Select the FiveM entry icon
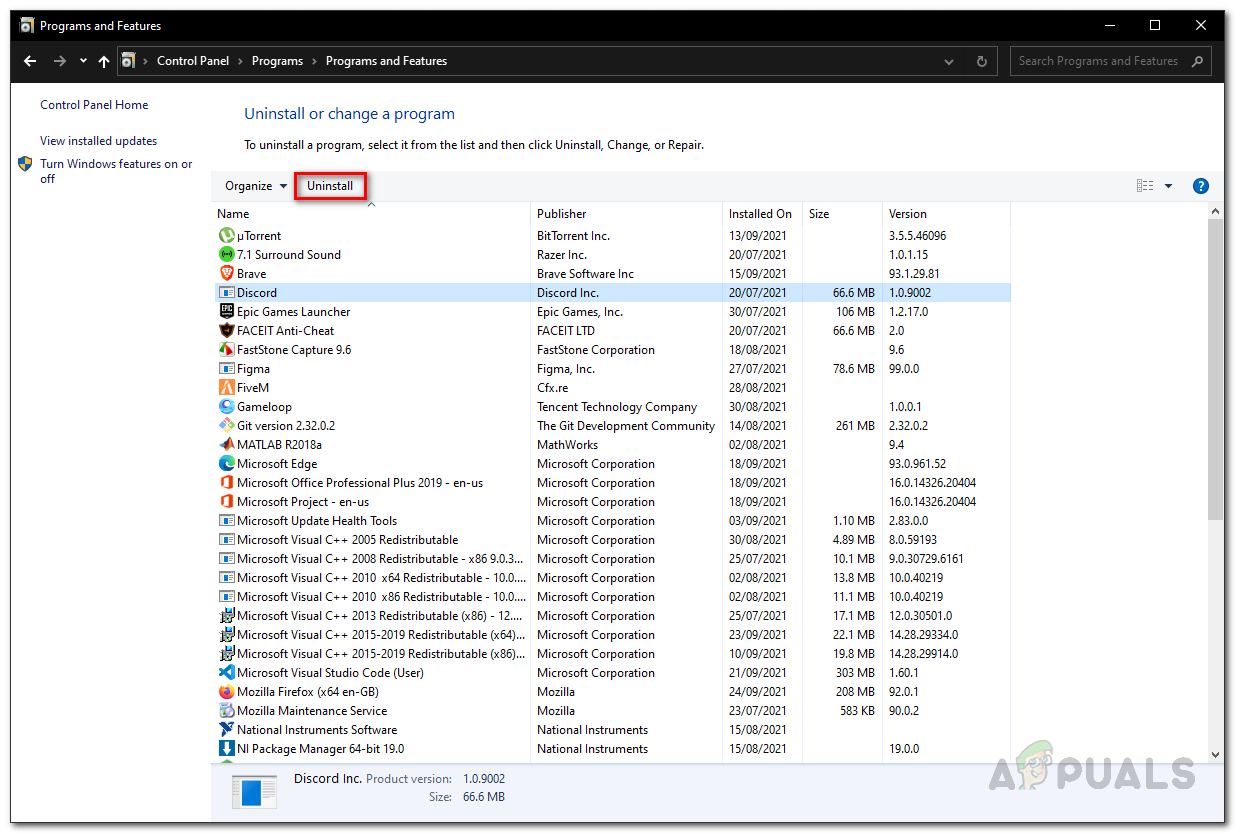The image size is (1236, 834). coord(226,387)
